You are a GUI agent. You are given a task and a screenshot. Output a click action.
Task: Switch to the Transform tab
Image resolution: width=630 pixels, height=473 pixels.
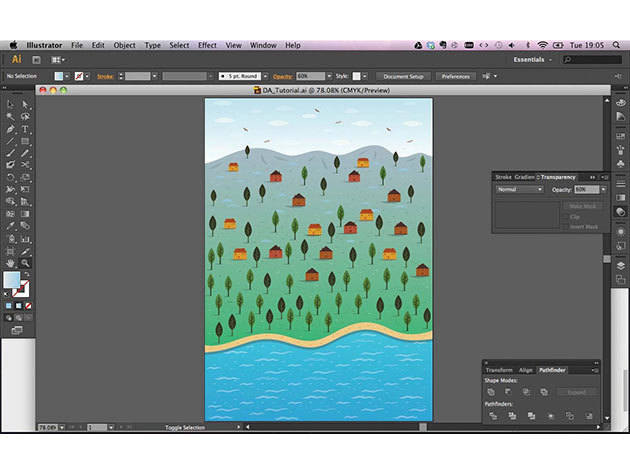pos(499,370)
